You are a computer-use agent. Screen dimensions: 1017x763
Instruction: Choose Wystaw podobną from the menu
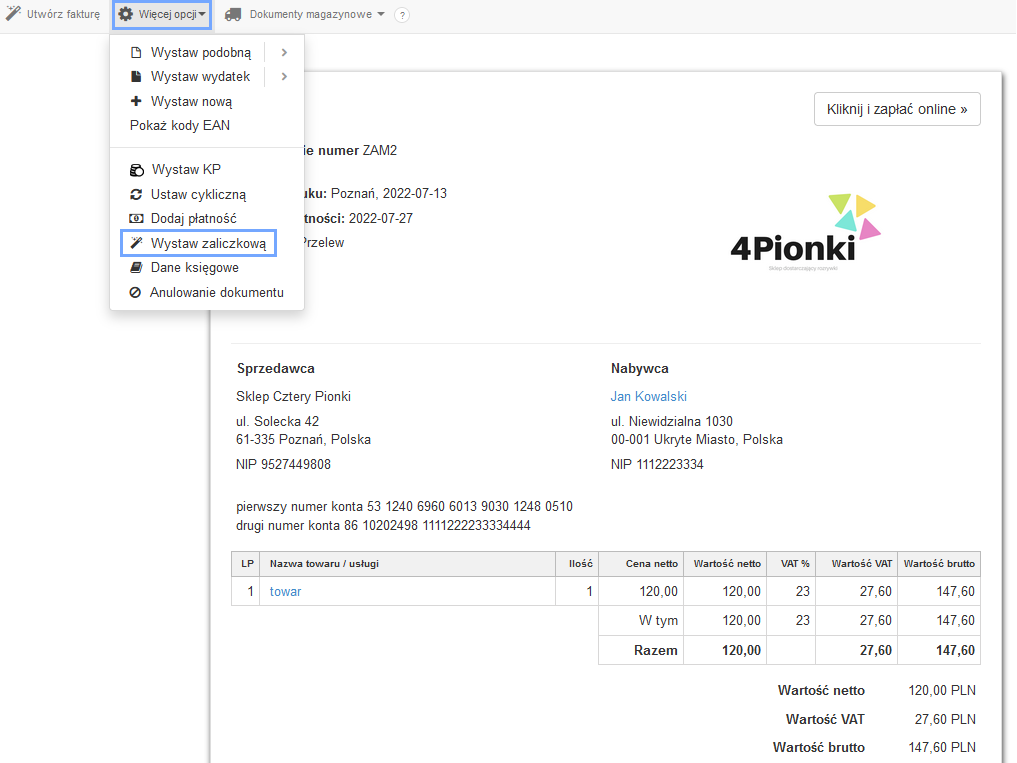[201, 53]
